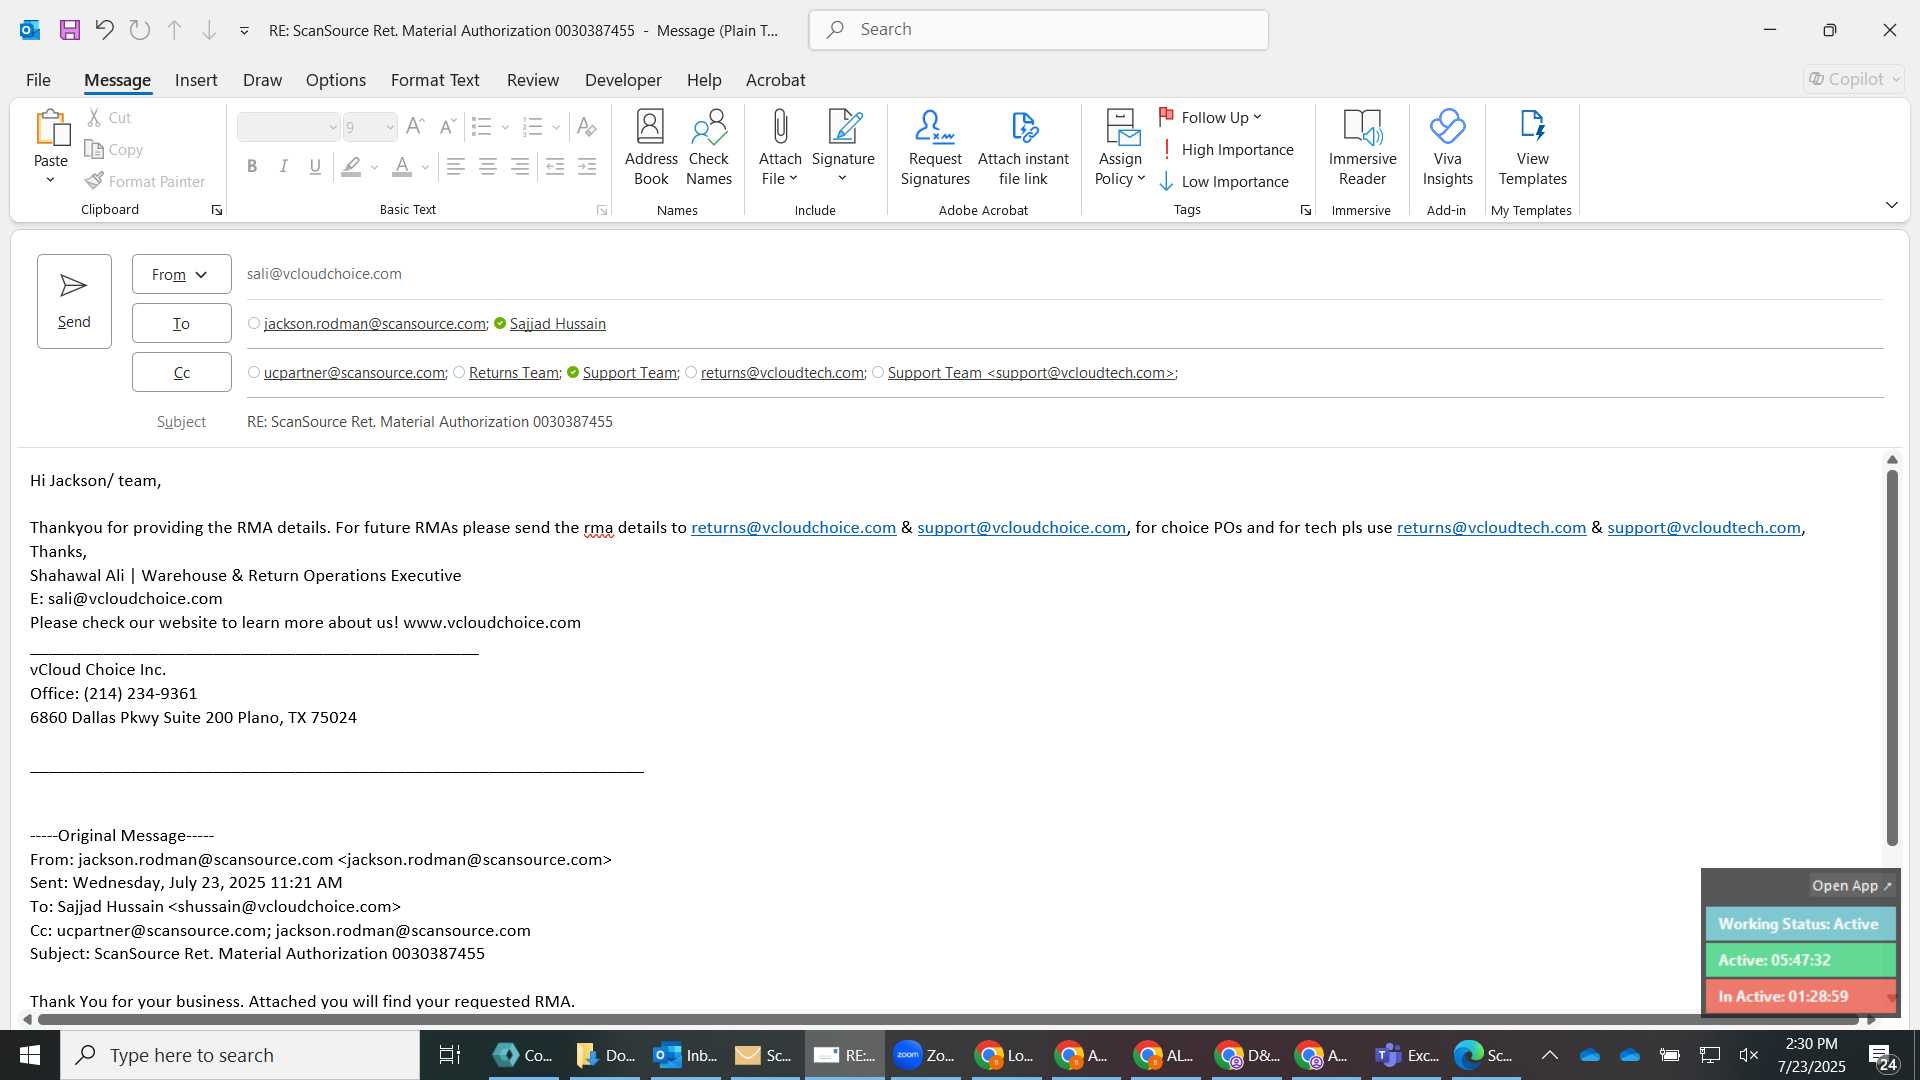Click the Cc recipients button
The height and width of the screenshot is (1080, 1920).
pos(181,372)
